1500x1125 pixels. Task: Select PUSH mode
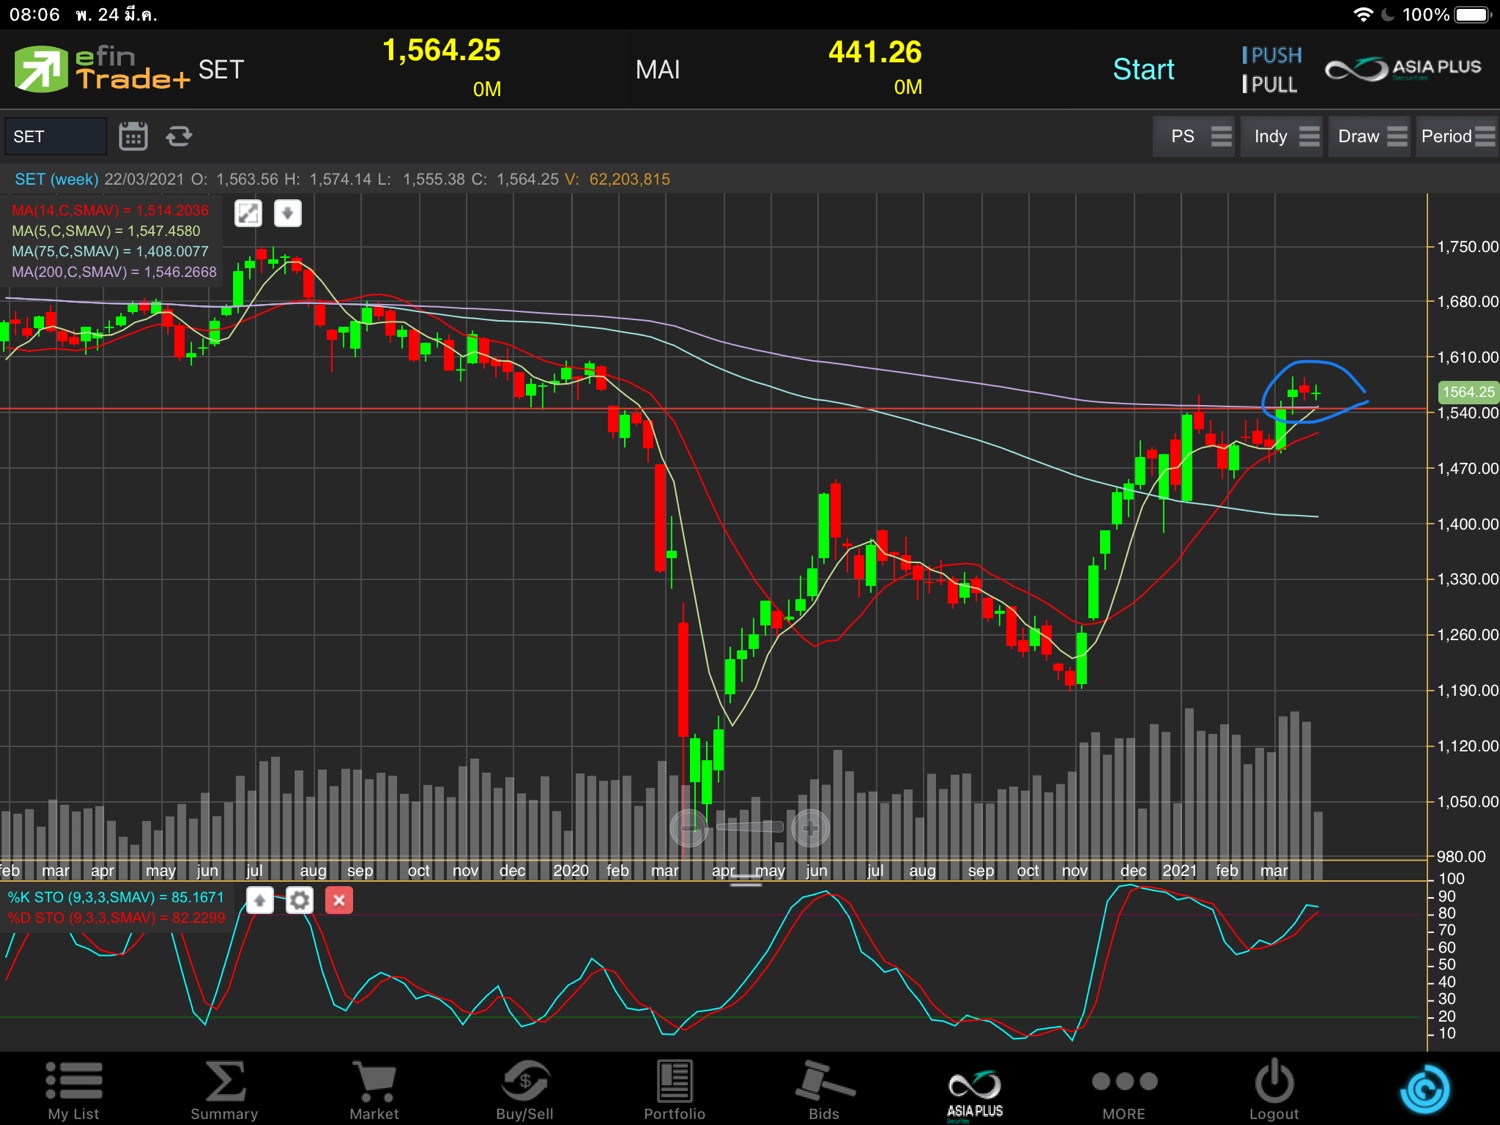1272,55
